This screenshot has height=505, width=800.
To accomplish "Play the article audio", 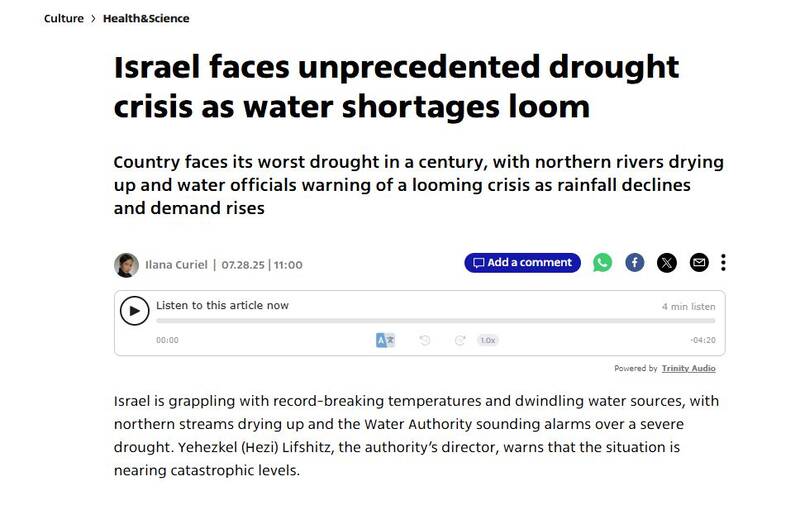I will pos(135,311).
